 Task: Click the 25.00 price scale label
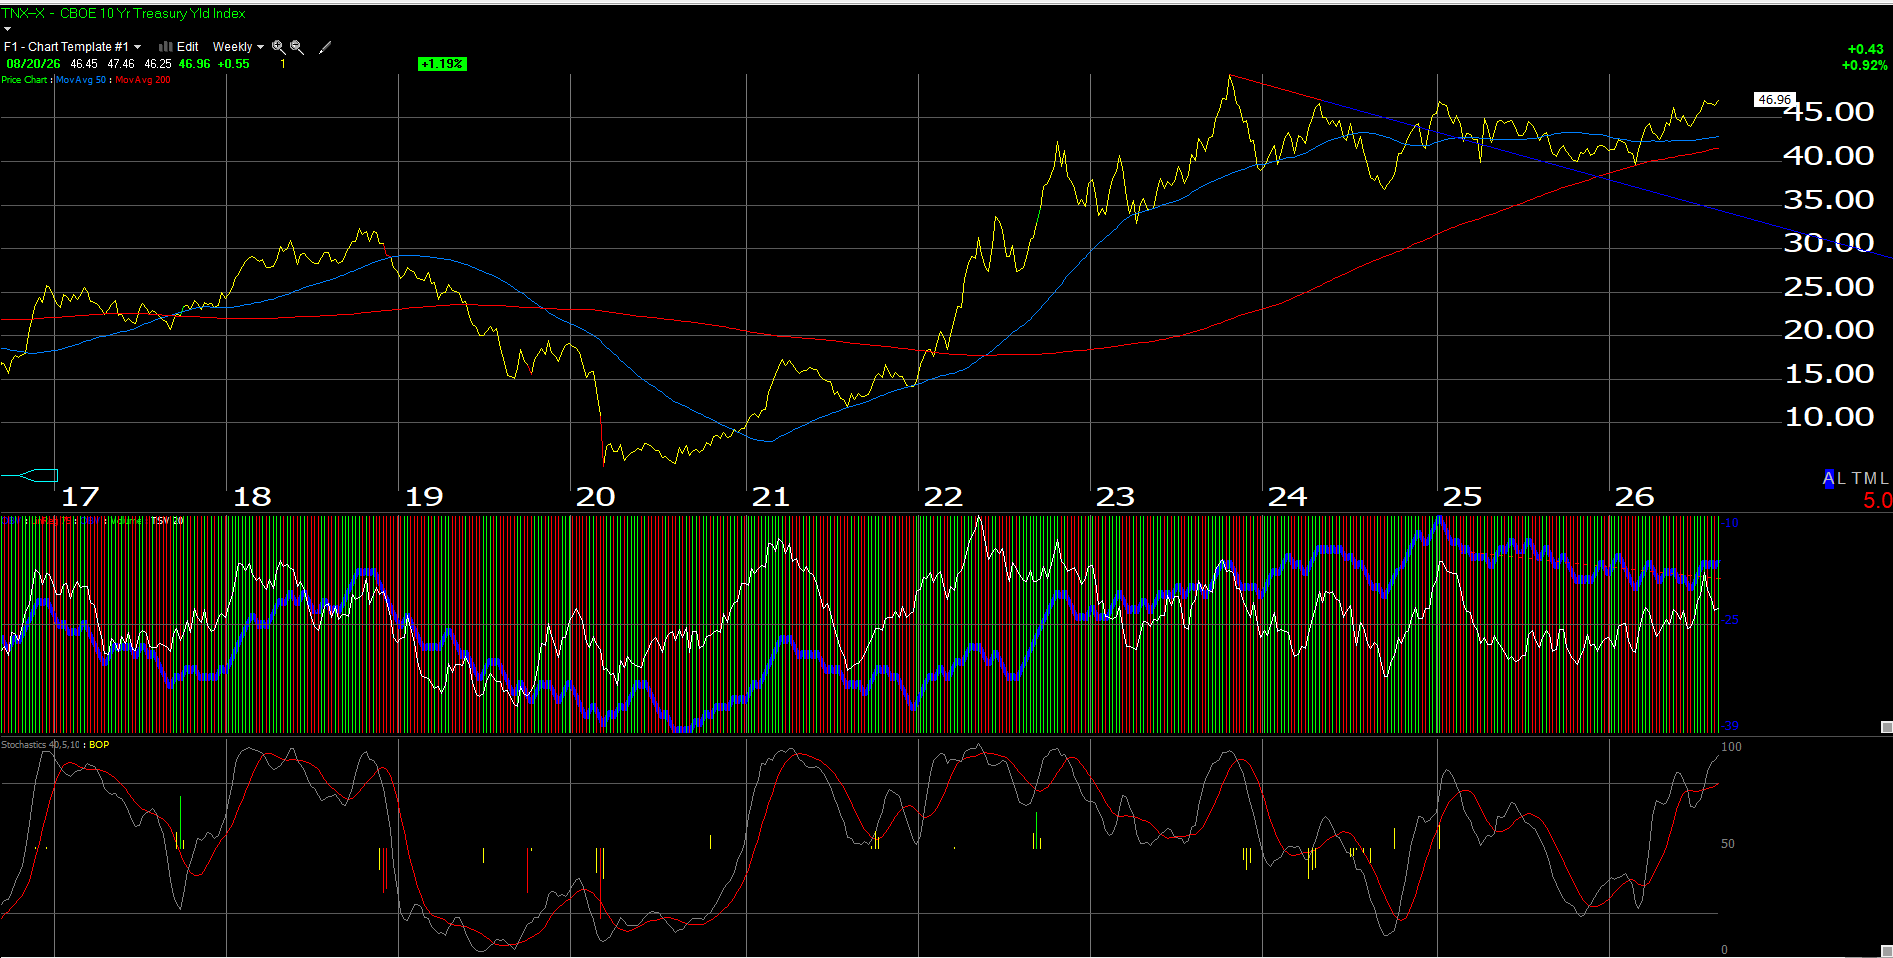pyautogui.click(x=1829, y=286)
